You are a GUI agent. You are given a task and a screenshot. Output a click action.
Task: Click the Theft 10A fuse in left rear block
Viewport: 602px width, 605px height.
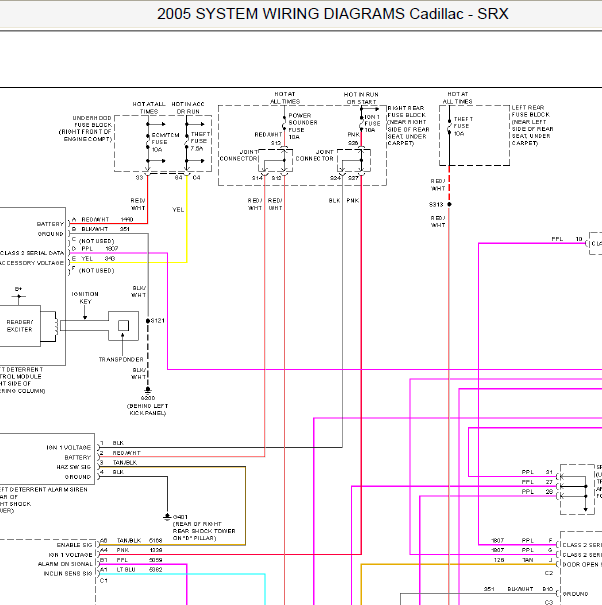449,127
